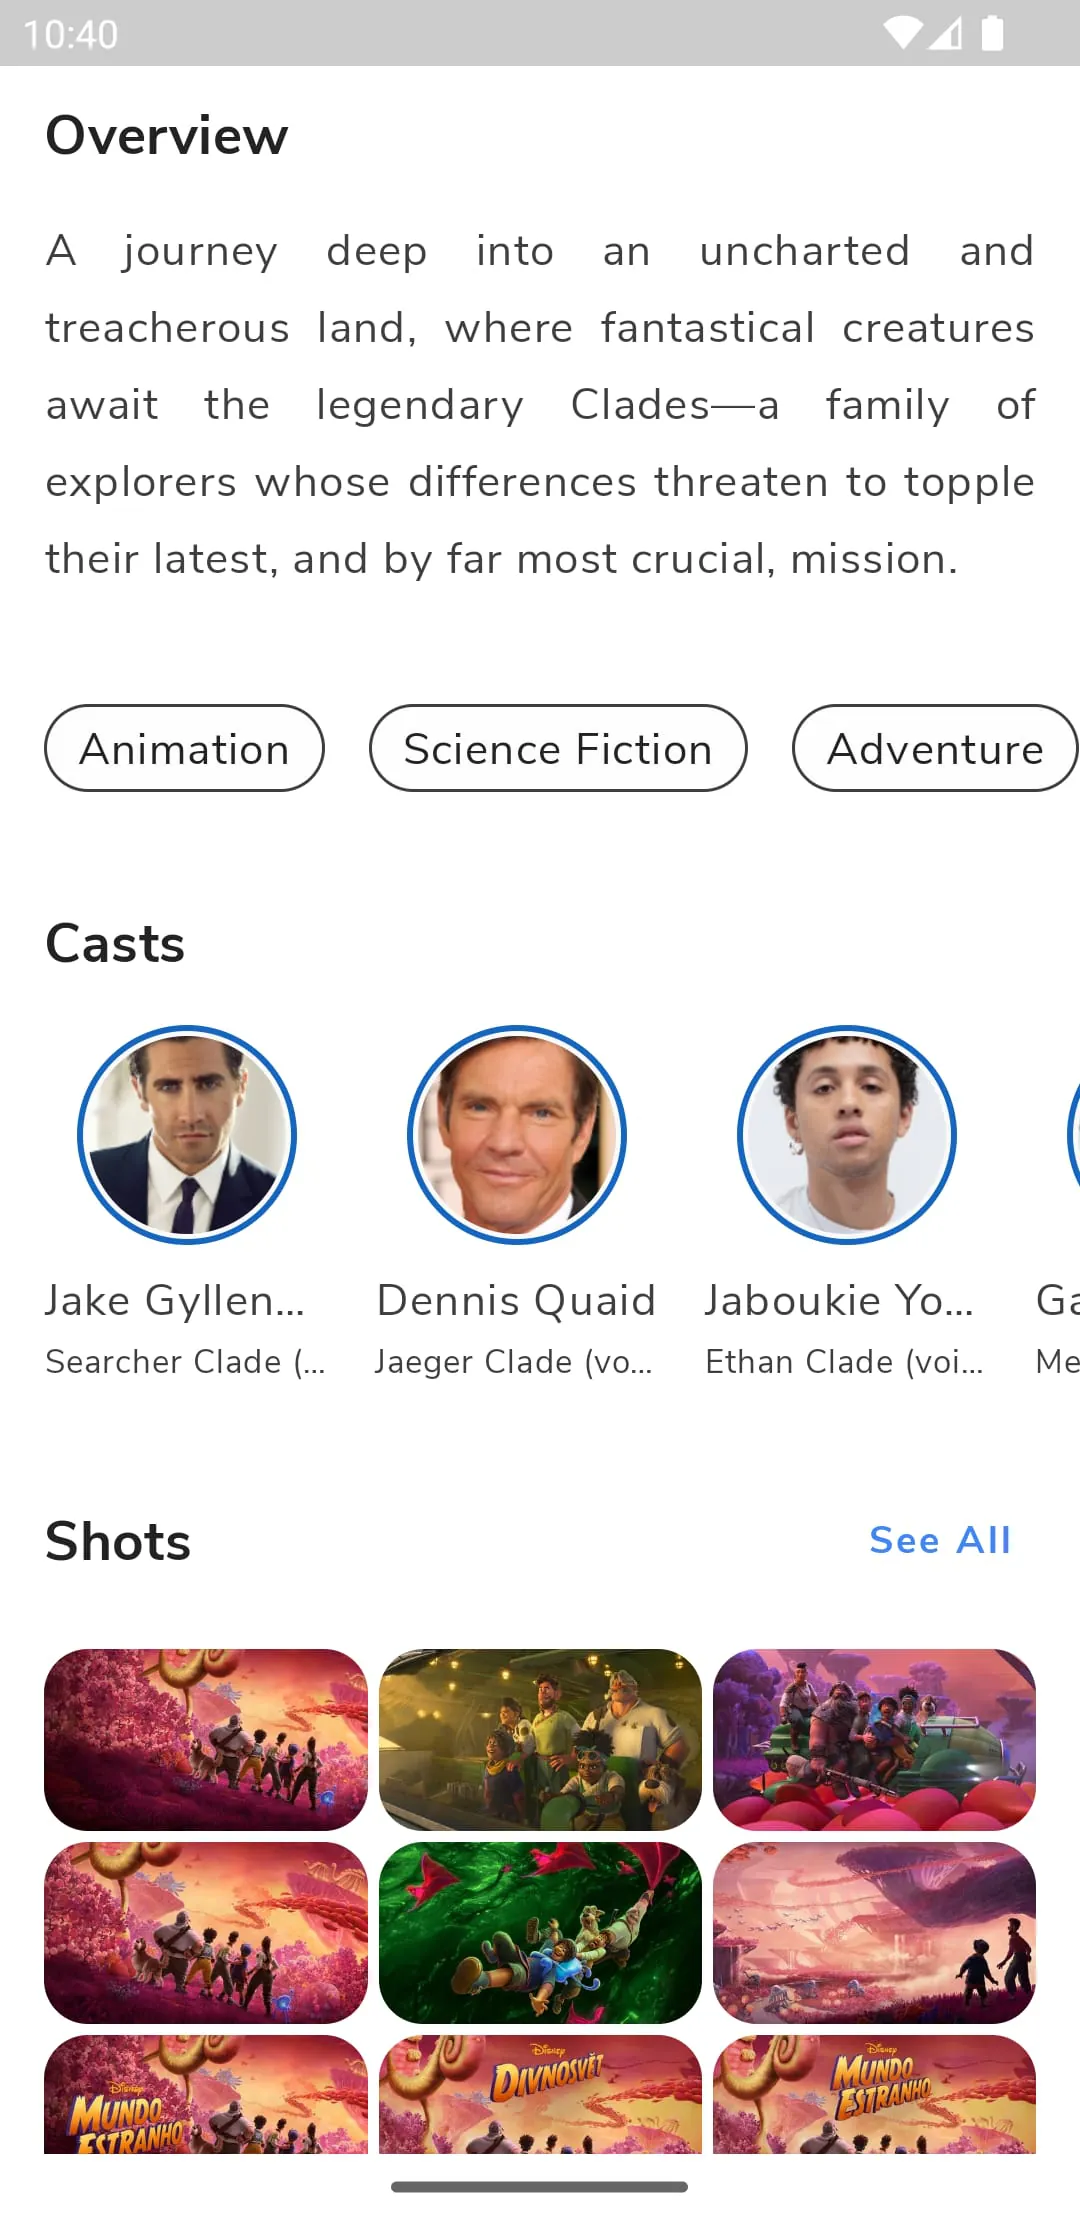
Task: Tap the Dennis Quaid name label
Action: 516,1300
